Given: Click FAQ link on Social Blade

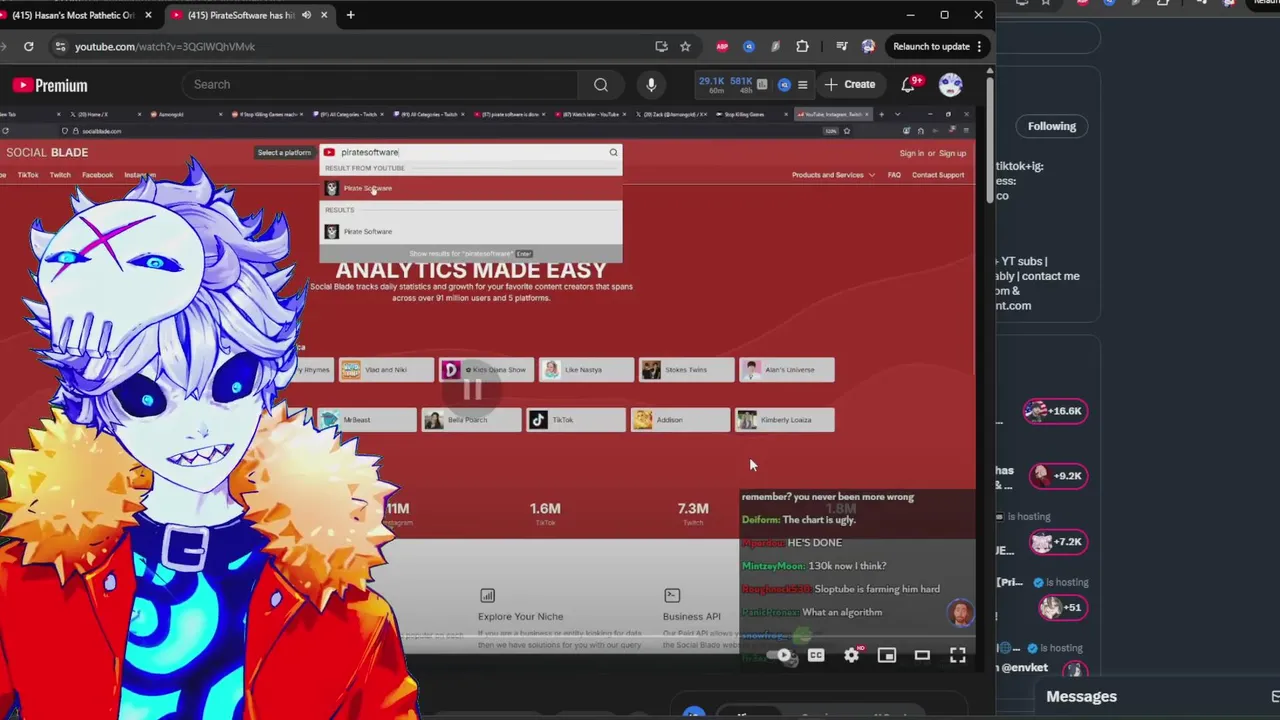Looking at the screenshot, I should point(894,175).
